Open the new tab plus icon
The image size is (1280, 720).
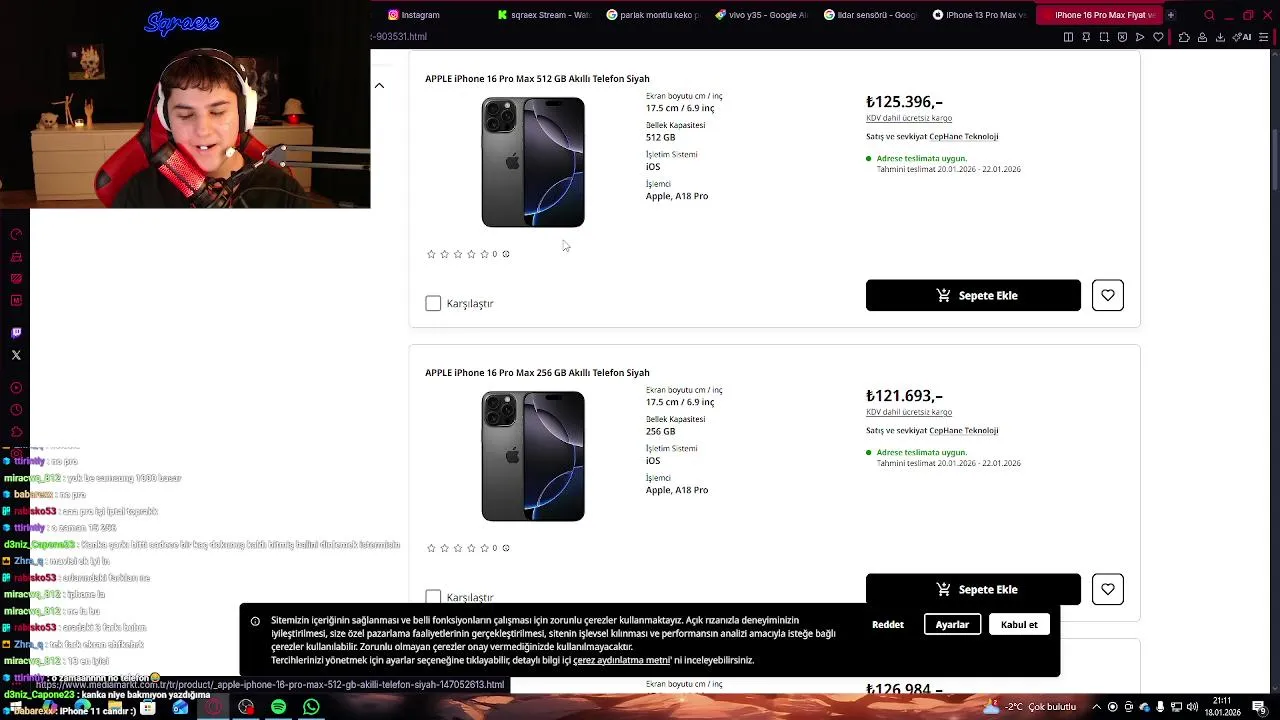1170,15
